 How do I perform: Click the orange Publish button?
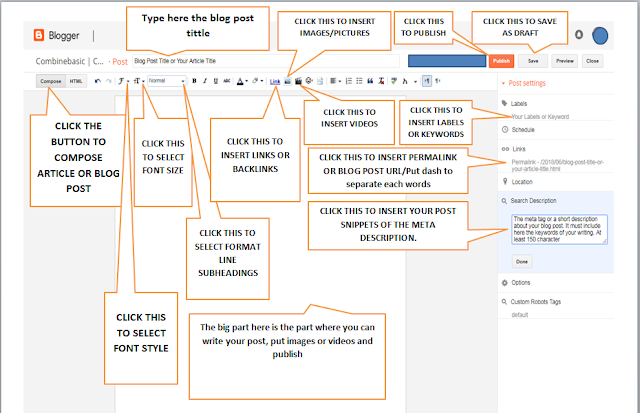pos(501,61)
